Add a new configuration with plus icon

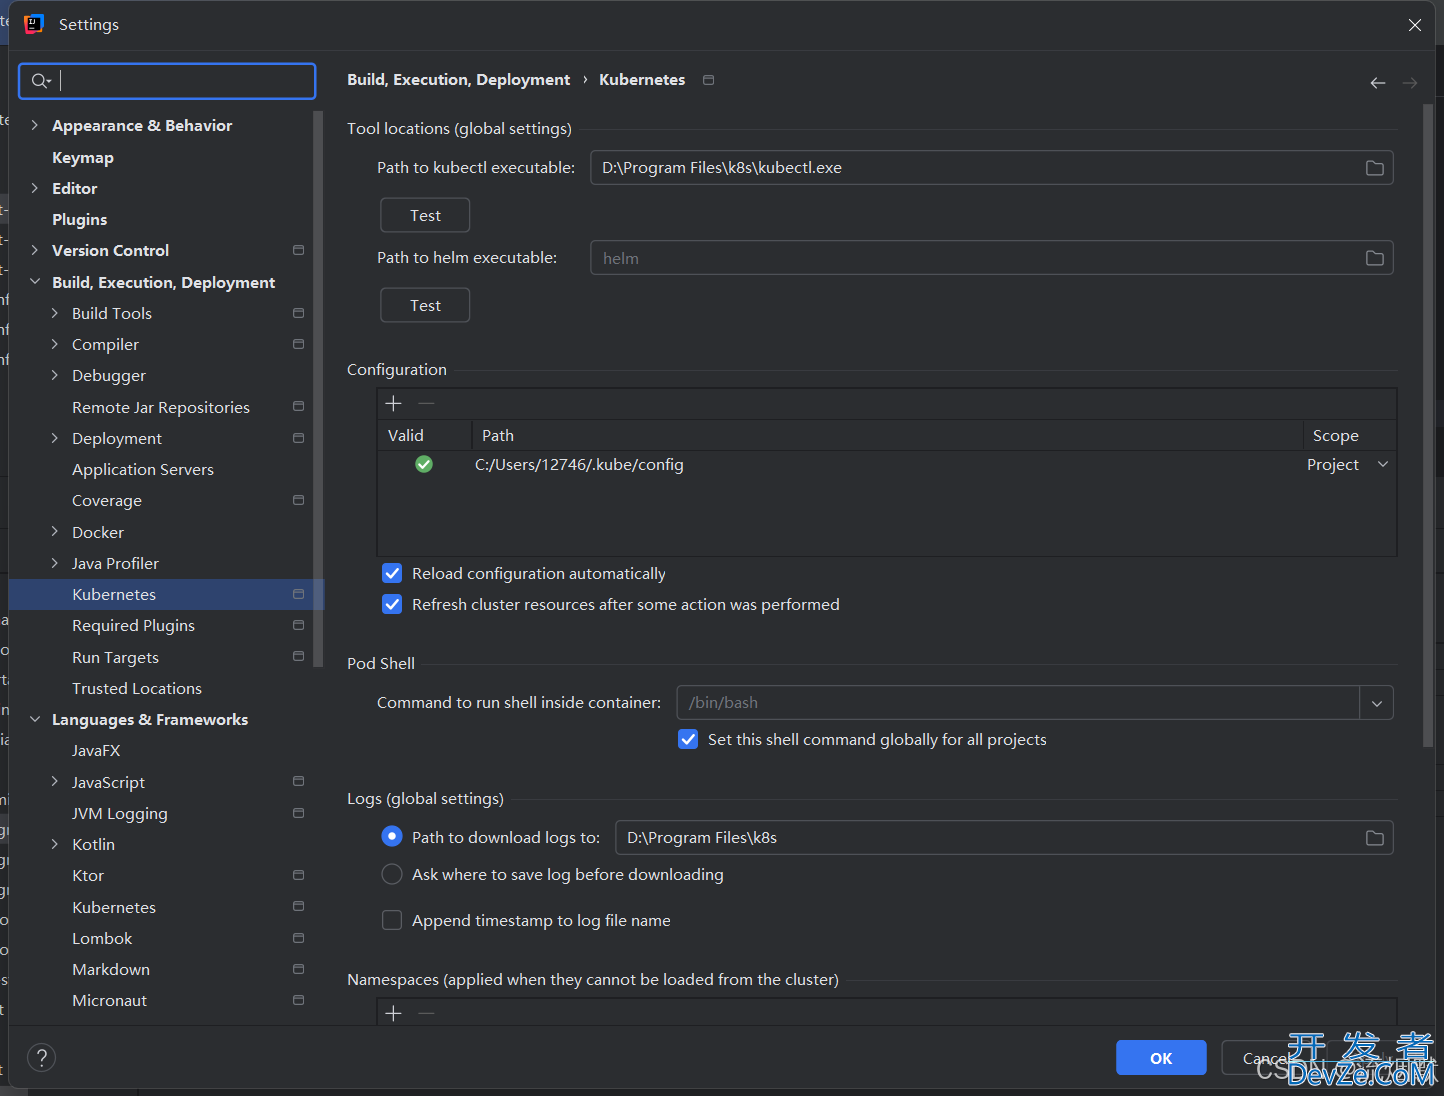point(394,403)
